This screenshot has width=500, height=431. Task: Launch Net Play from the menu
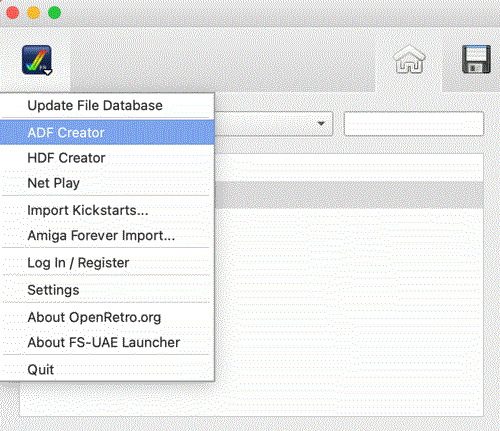click(107, 183)
